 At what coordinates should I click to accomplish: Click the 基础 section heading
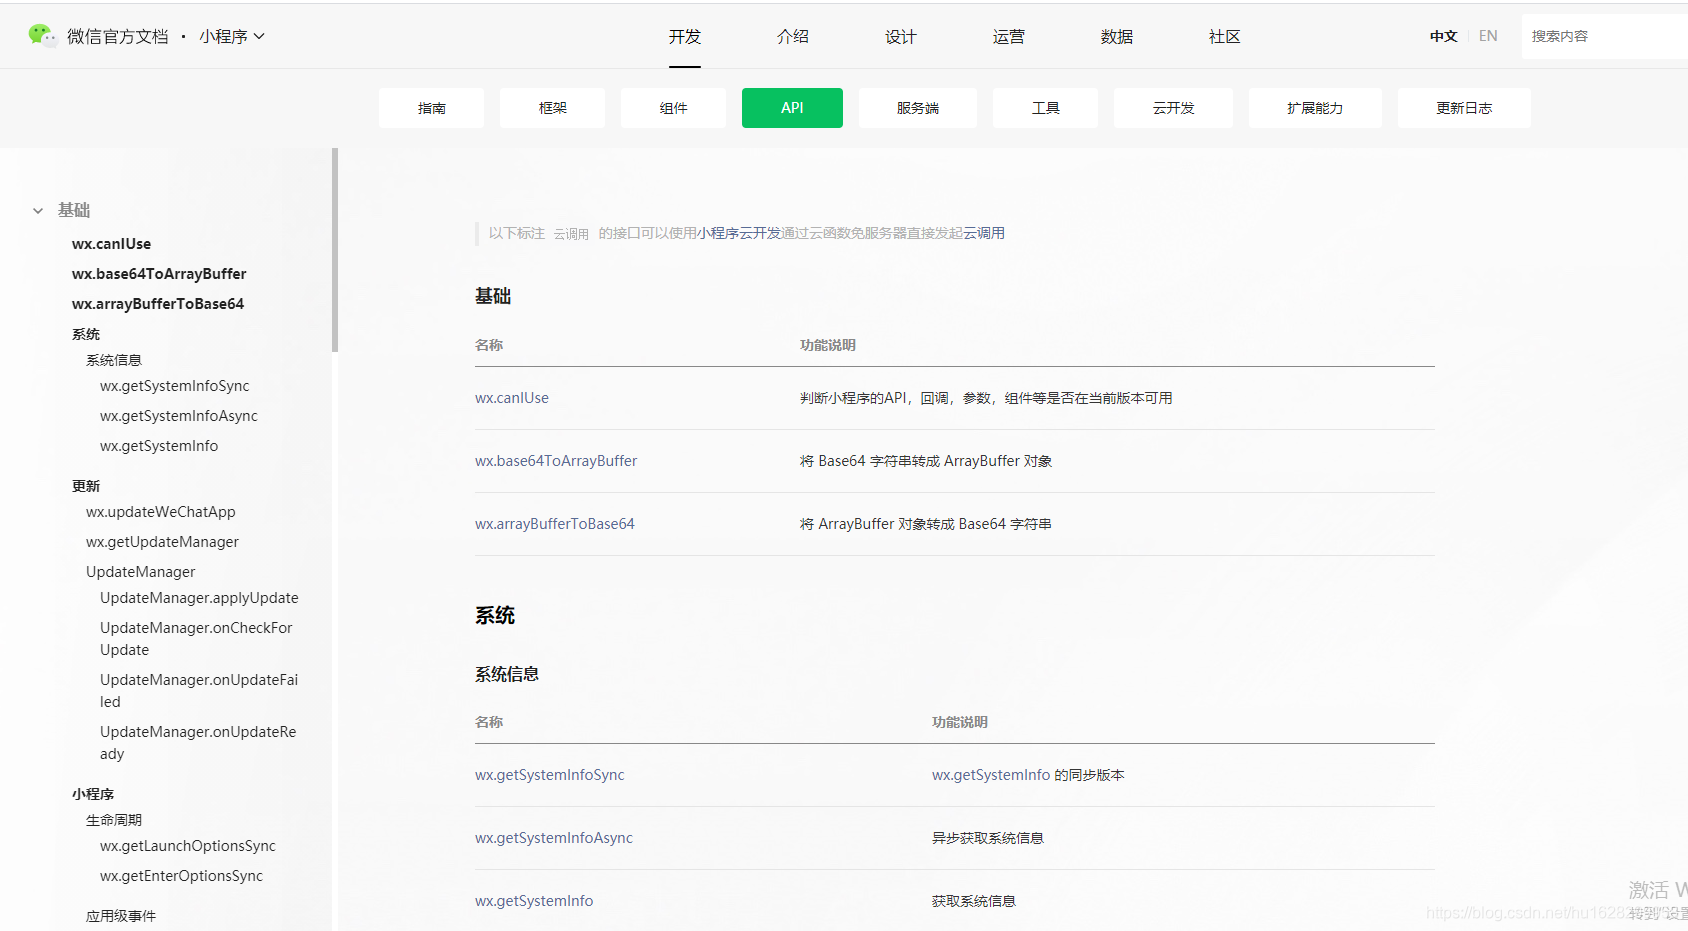[x=493, y=296]
